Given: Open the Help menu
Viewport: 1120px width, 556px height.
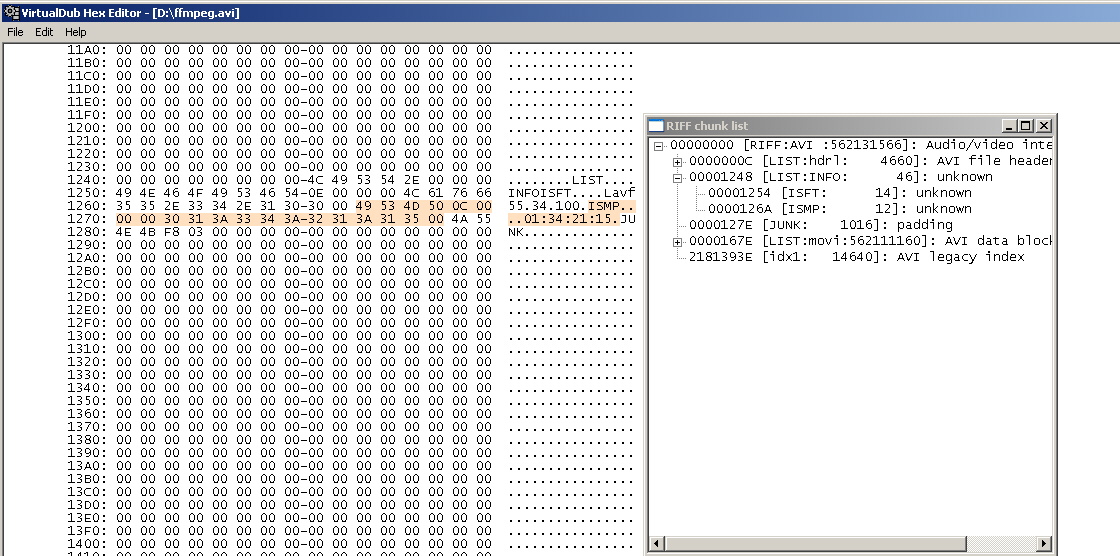Looking at the screenshot, I should click(76, 32).
